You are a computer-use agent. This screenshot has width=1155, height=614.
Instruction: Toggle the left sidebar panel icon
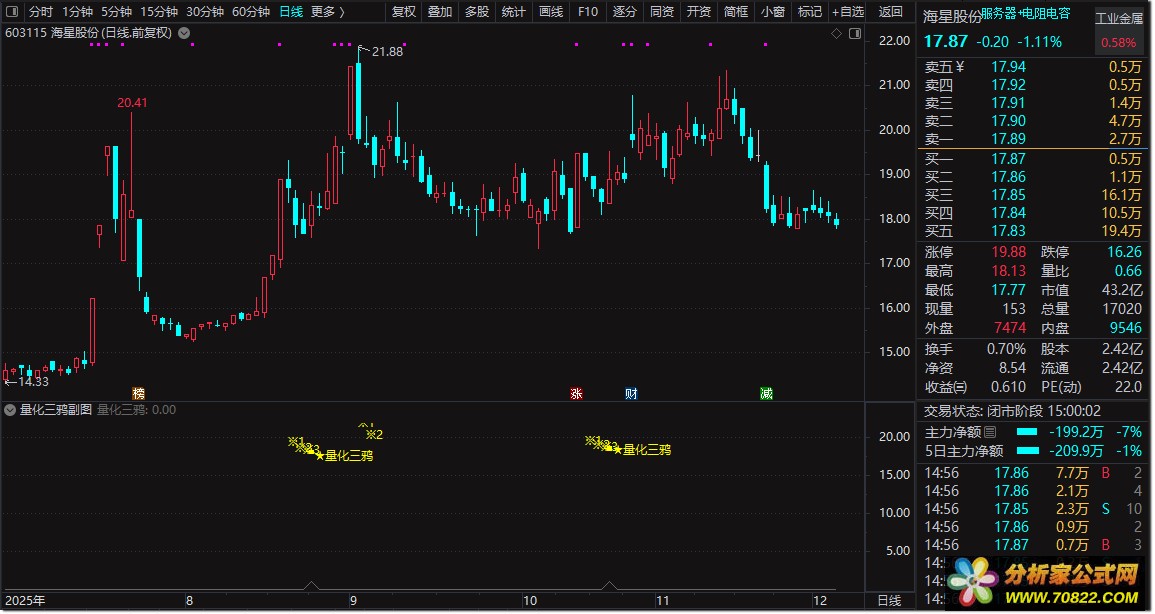[14, 12]
